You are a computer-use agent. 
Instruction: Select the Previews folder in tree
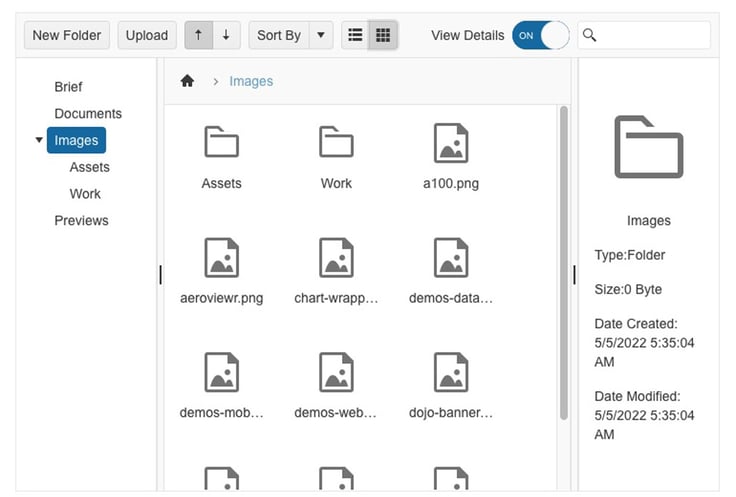point(81,221)
